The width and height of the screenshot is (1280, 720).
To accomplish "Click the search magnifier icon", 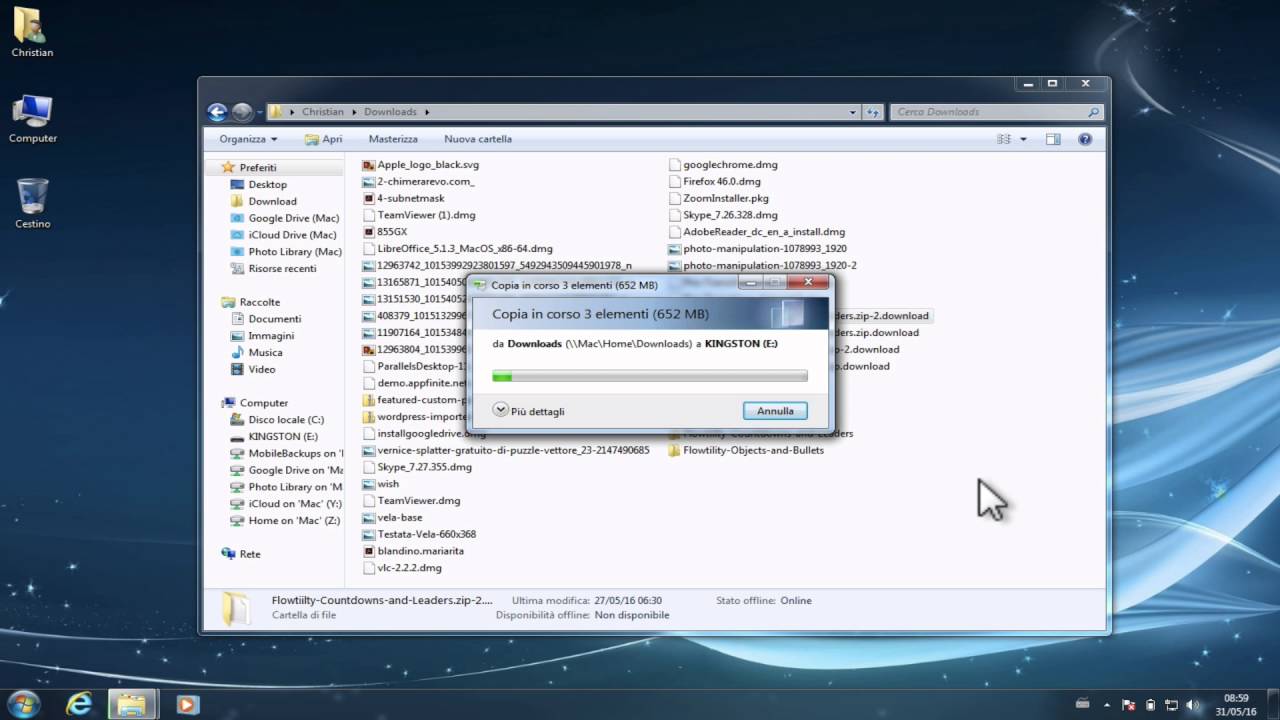I will (x=1093, y=112).
